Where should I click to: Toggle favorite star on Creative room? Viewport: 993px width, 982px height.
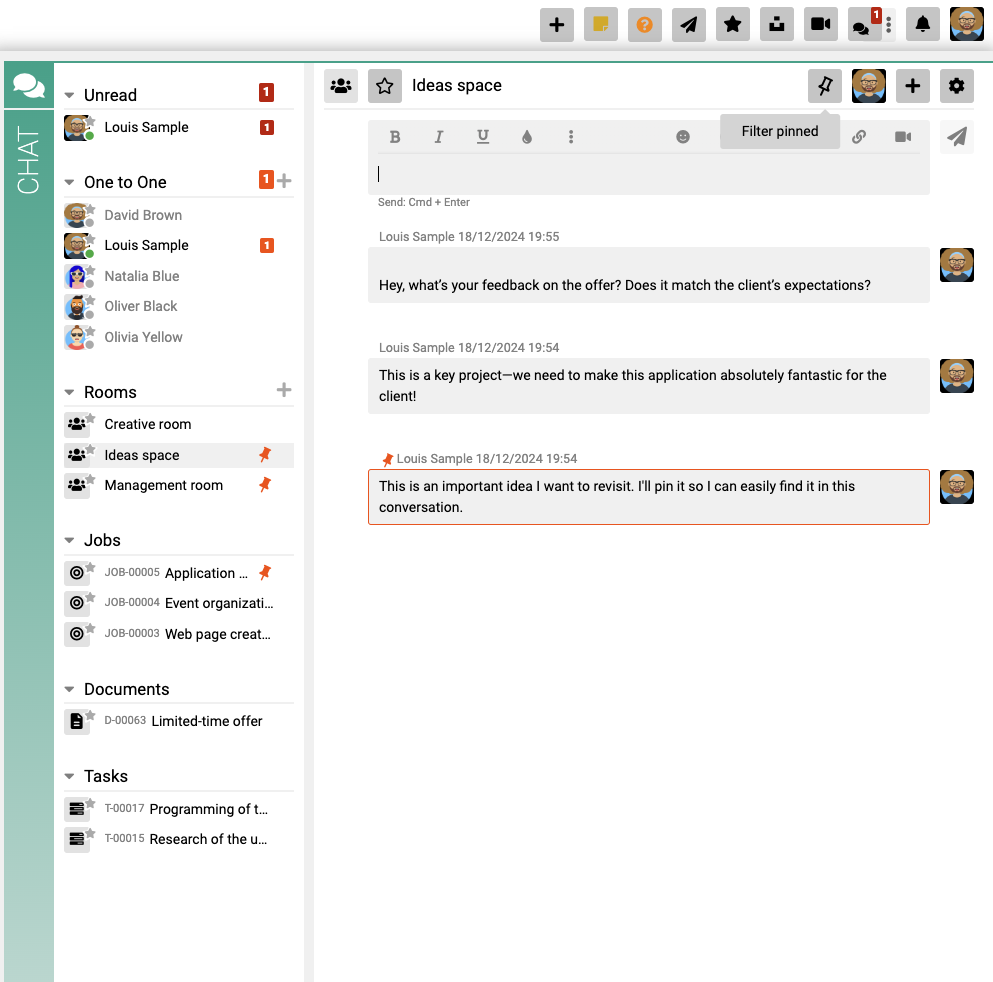point(91,417)
